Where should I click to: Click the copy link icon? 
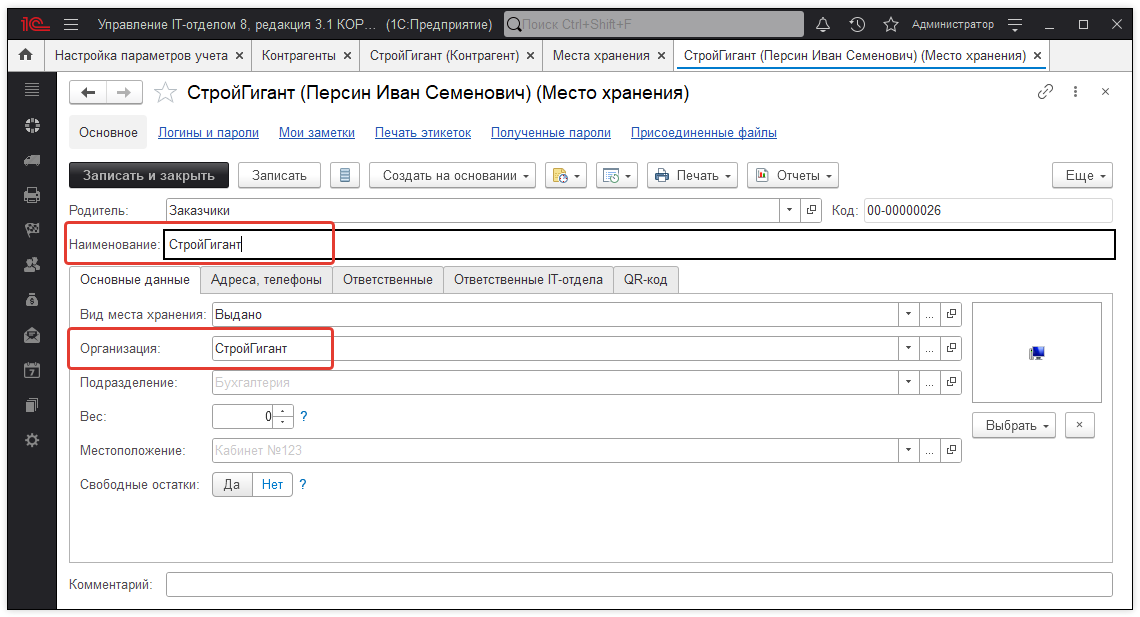coord(1045,92)
